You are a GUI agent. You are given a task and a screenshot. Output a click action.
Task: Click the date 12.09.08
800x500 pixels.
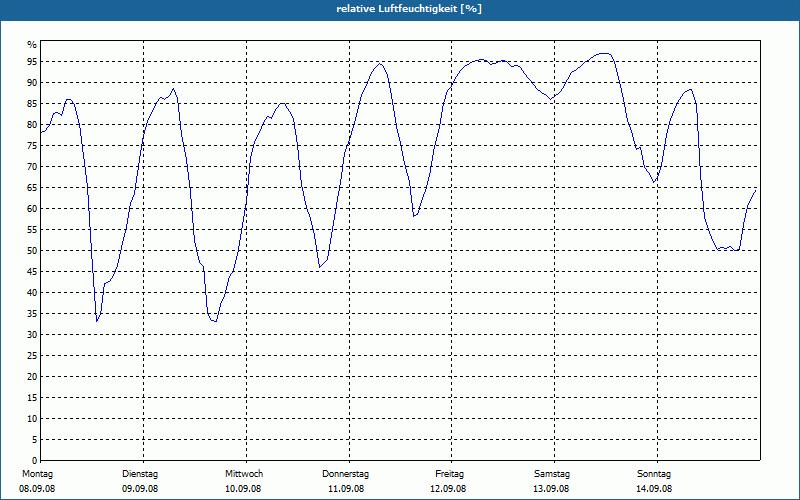point(448,489)
